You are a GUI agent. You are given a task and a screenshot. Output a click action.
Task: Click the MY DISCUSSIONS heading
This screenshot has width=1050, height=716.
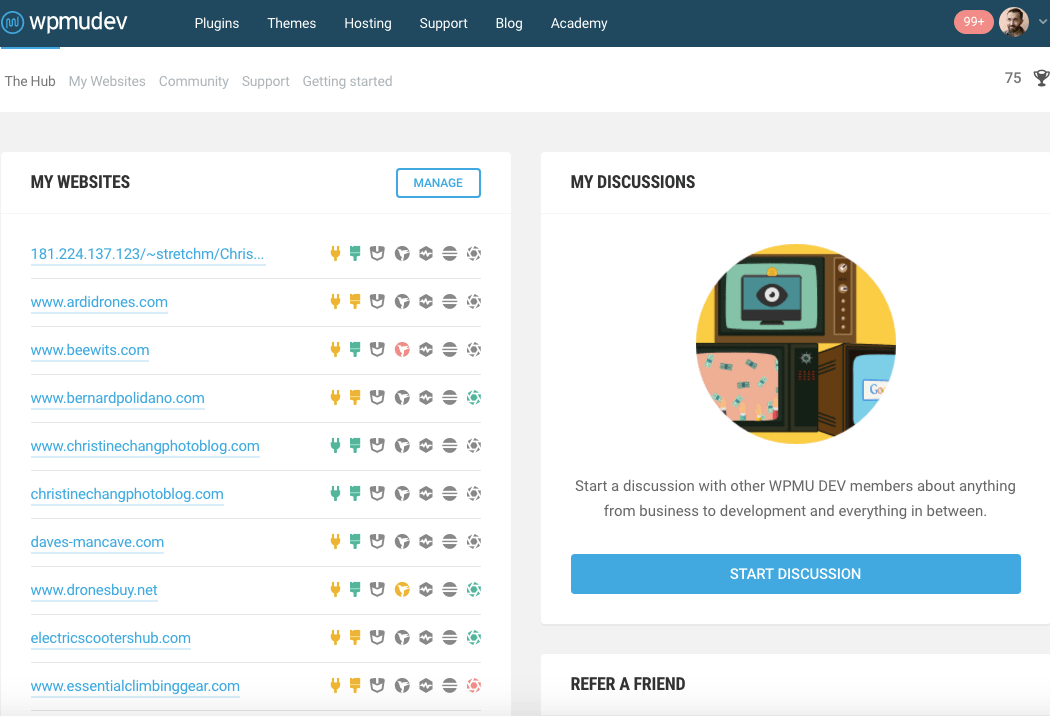[633, 182]
